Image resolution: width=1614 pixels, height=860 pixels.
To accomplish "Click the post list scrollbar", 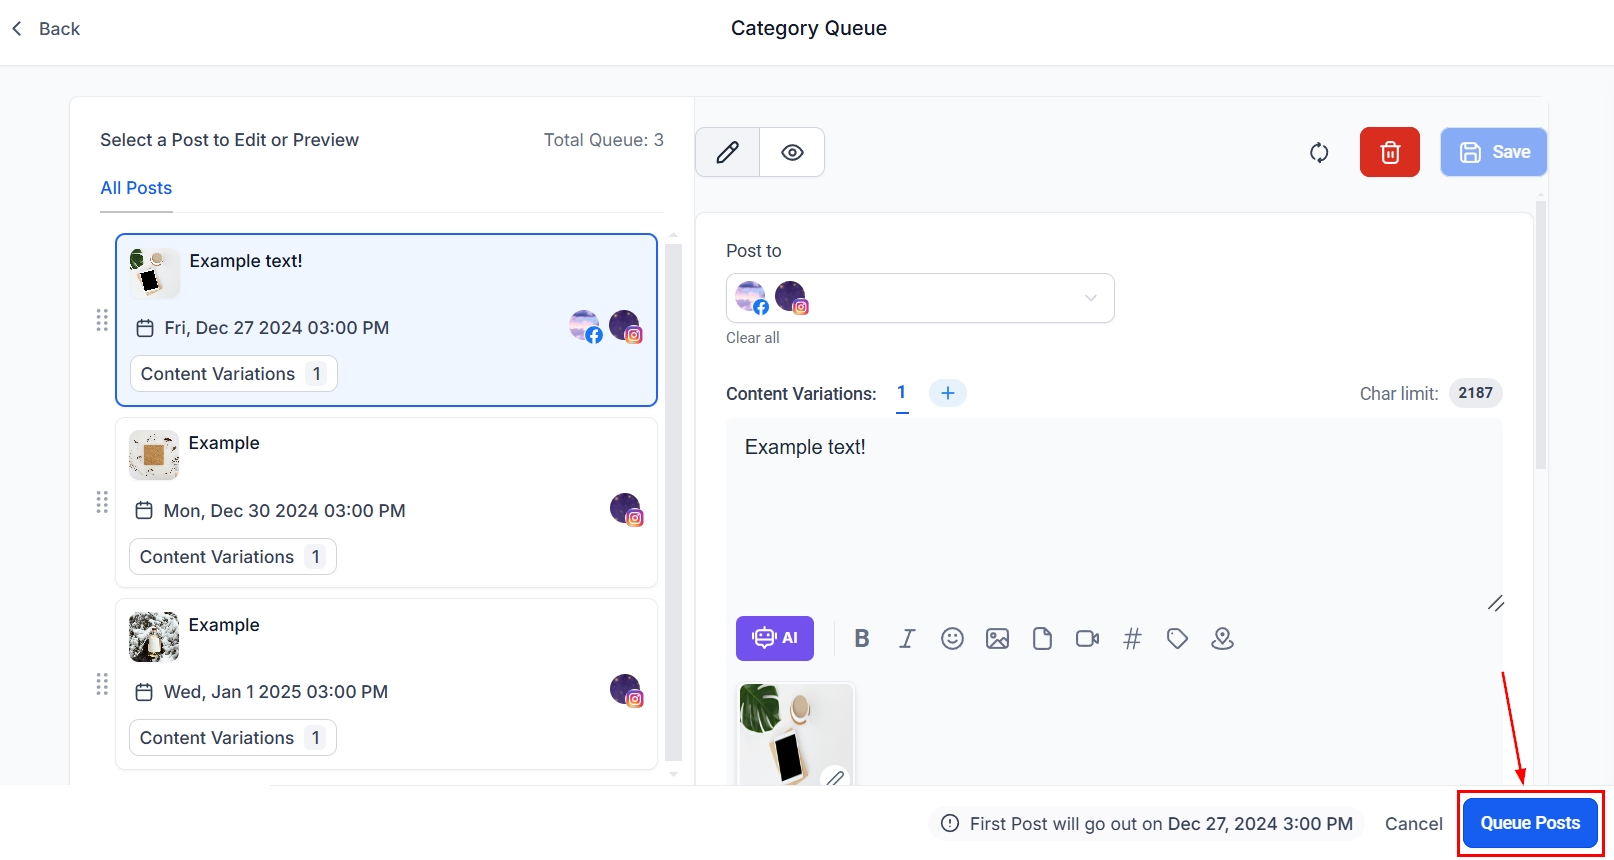I will tap(673, 500).
